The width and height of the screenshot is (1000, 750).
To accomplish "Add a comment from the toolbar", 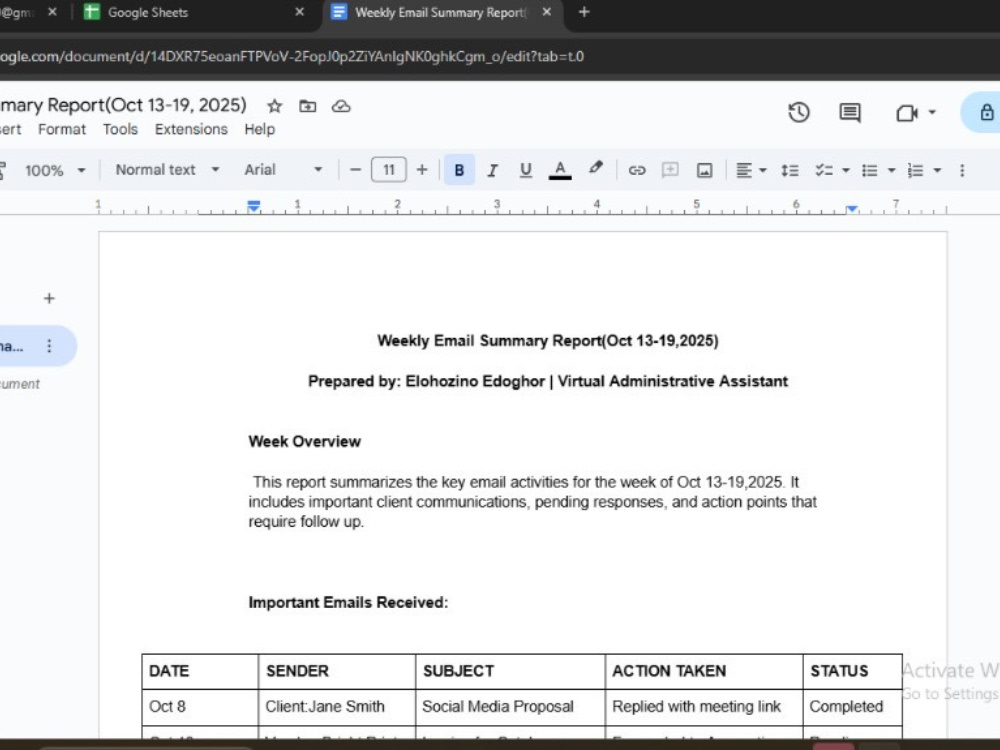I will pos(670,170).
